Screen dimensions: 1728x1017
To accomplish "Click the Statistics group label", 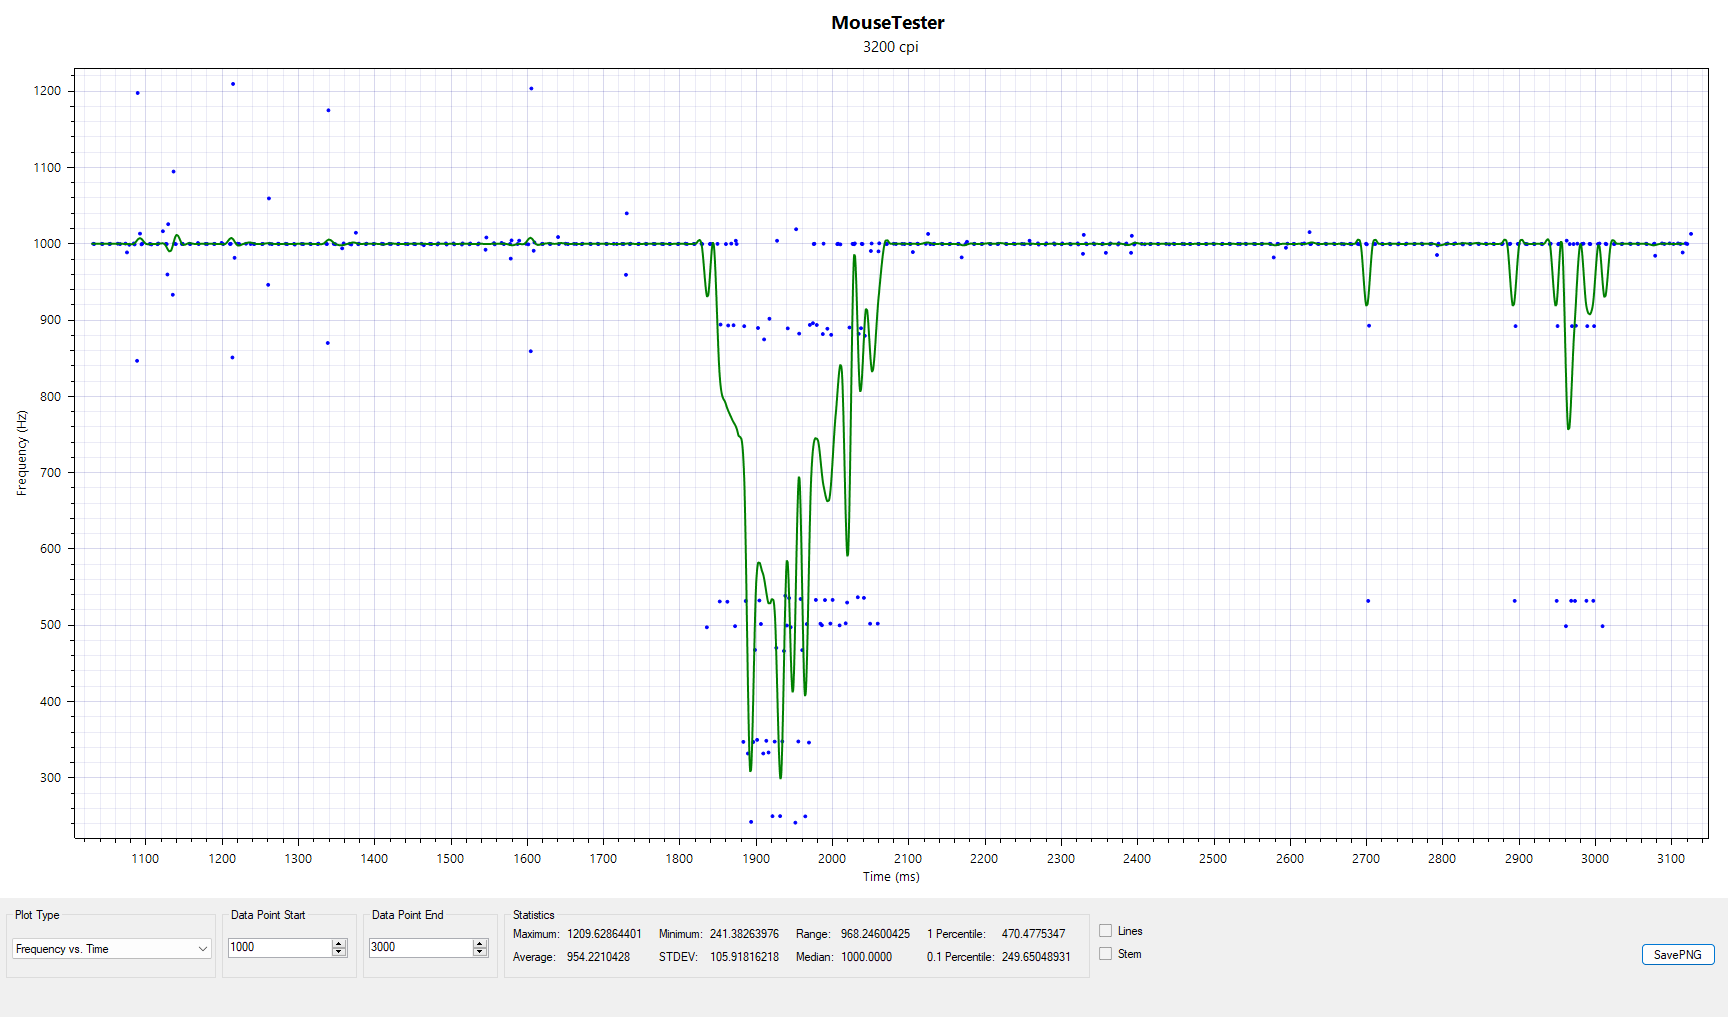I will pyautogui.click(x=534, y=915).
